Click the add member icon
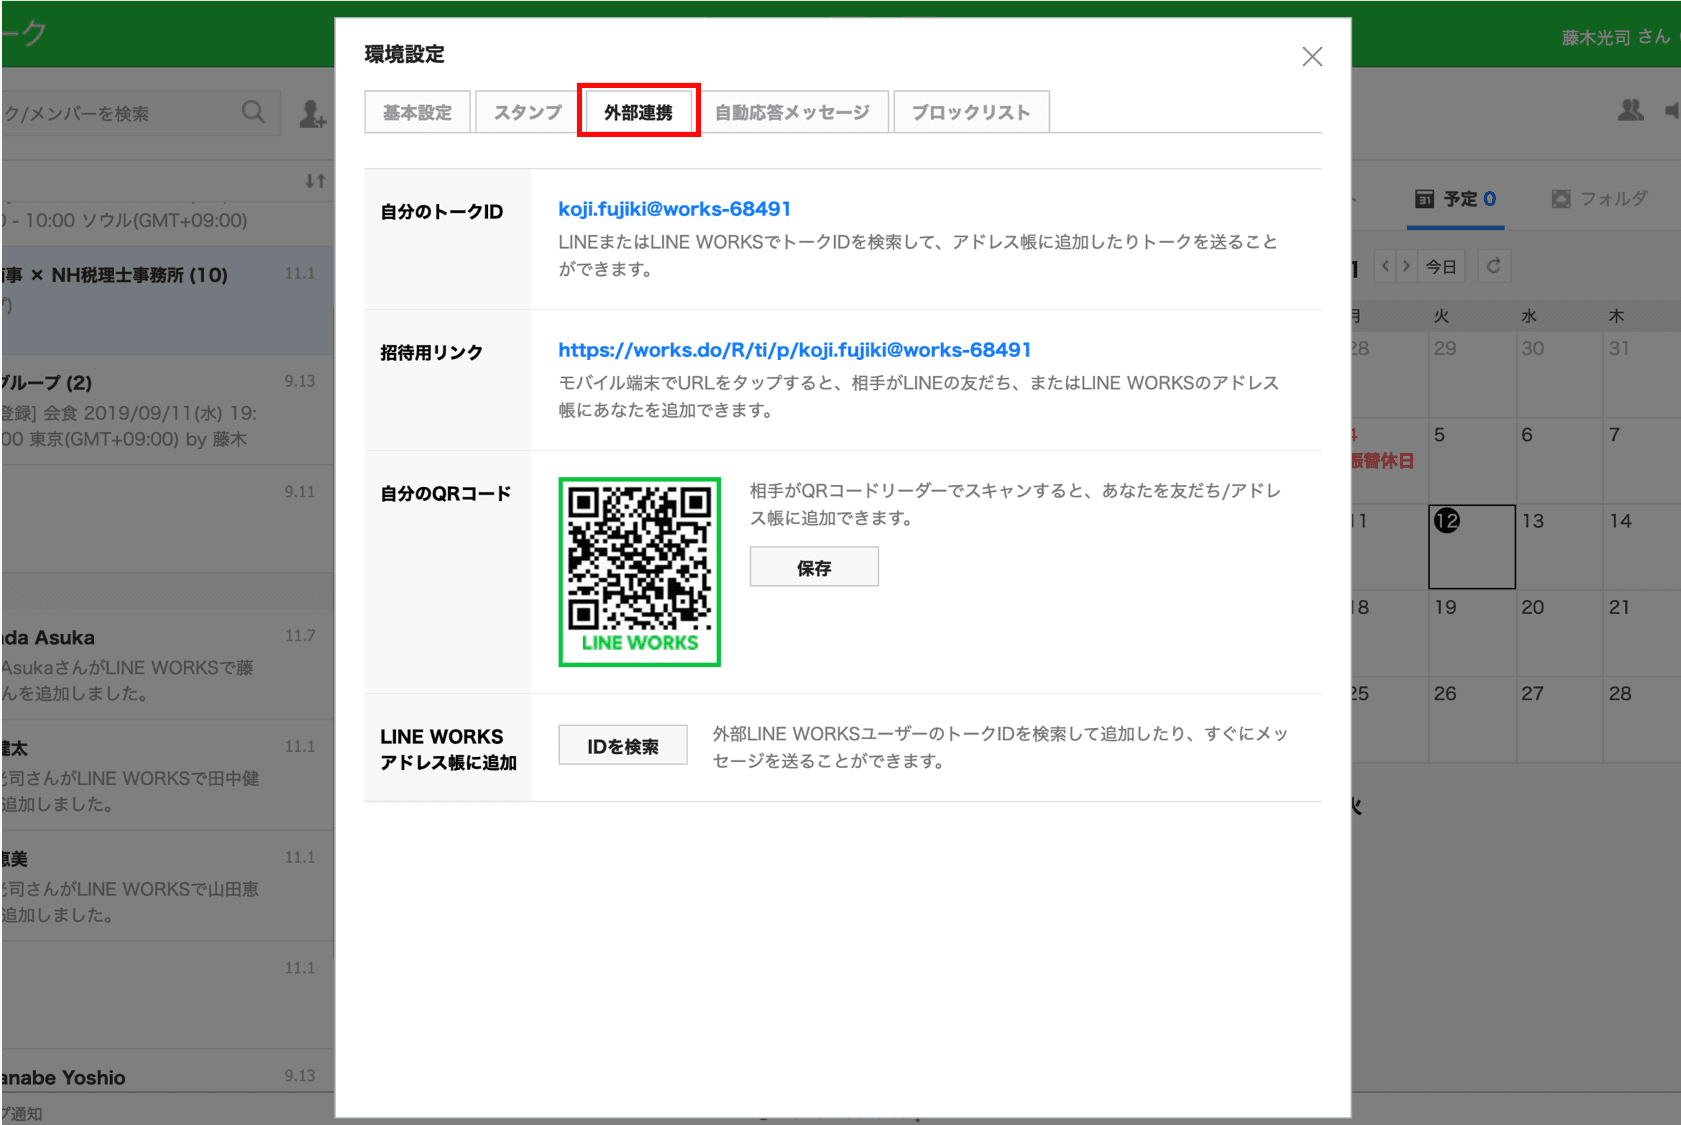 [x=312, y=115]
